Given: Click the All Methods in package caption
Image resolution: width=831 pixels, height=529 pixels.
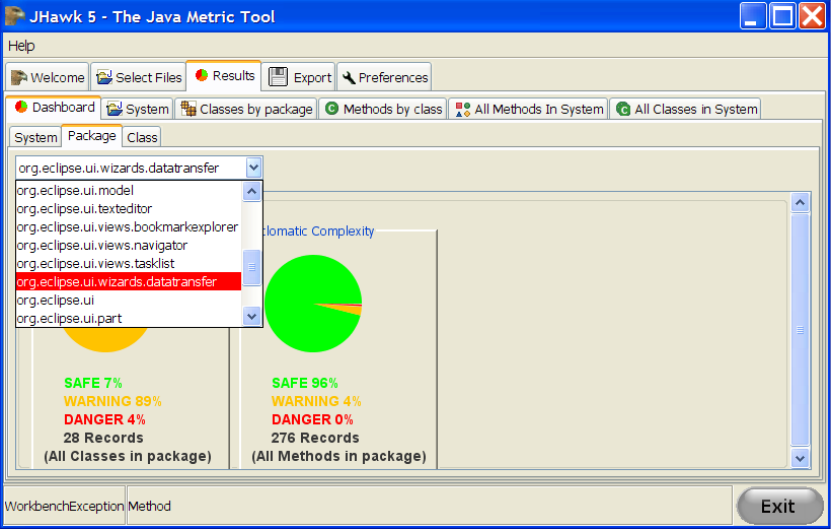Looking at the screenshot, I should (339, 456).
